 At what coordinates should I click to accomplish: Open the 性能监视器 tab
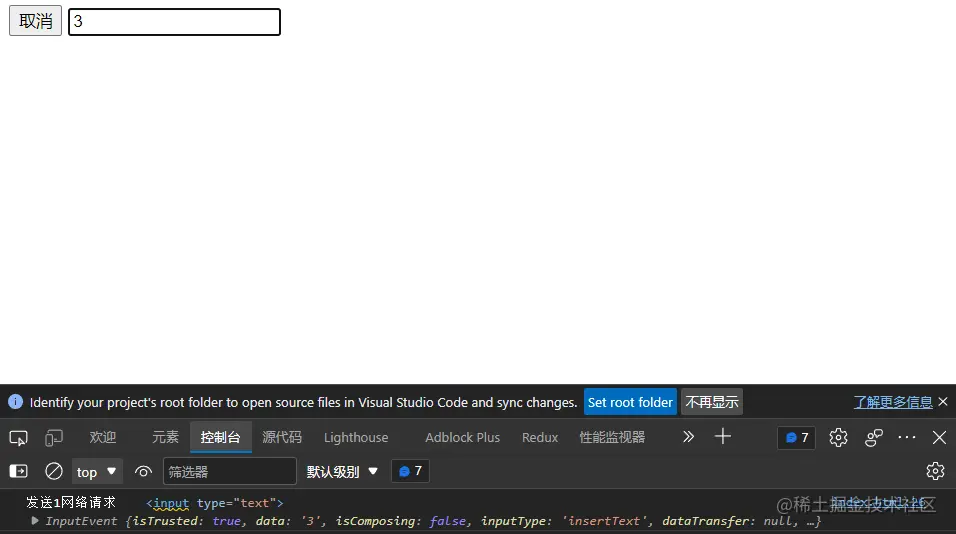612,437
